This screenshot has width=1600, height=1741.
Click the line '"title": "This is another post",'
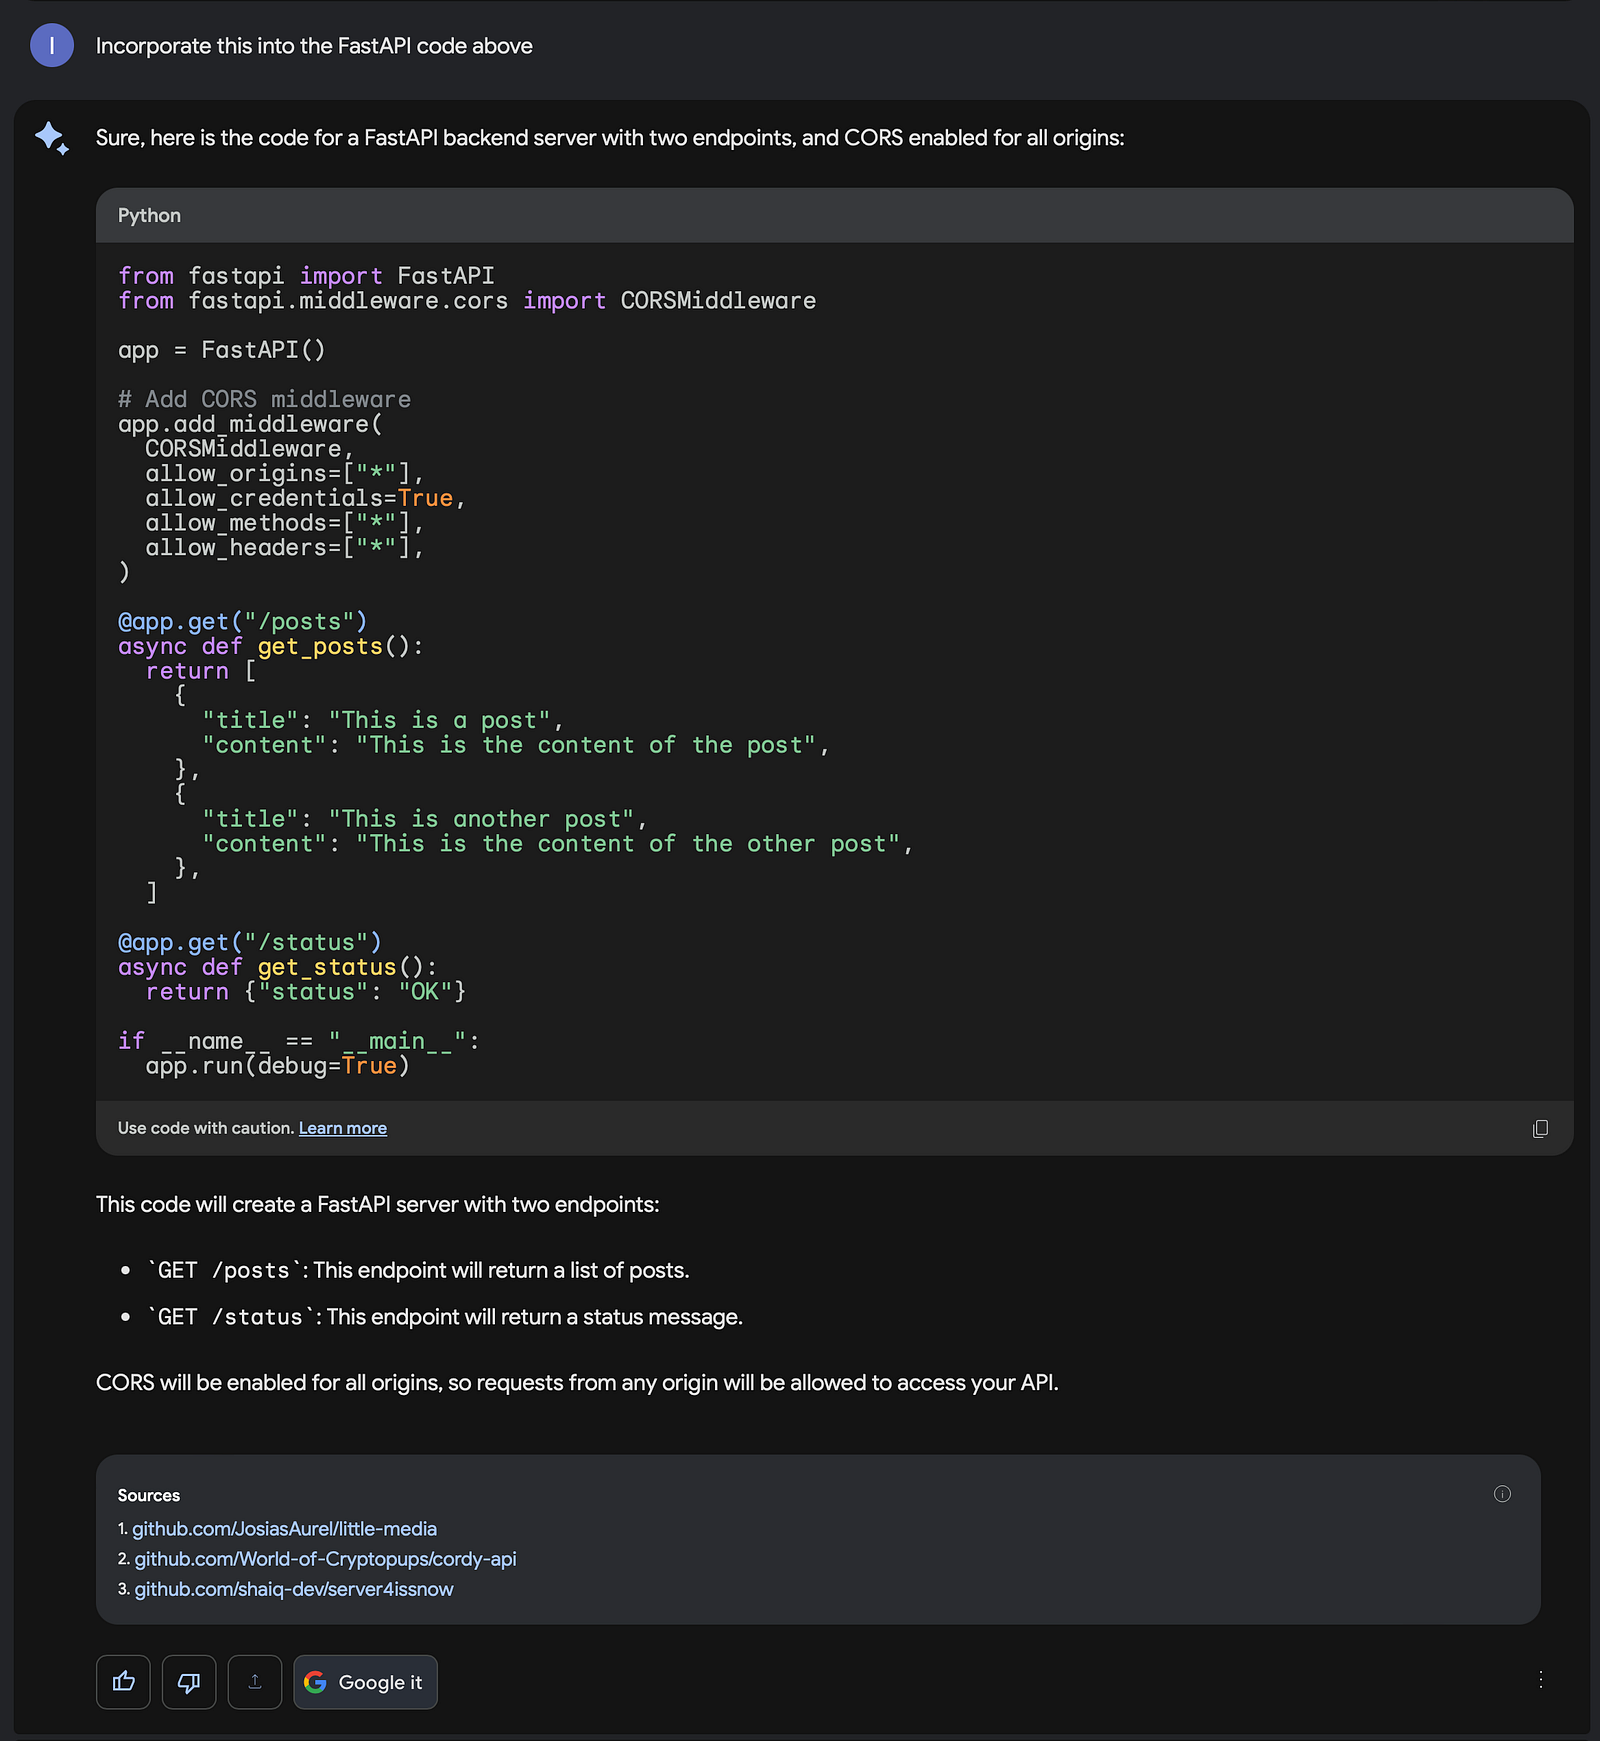tap(424, 819)
